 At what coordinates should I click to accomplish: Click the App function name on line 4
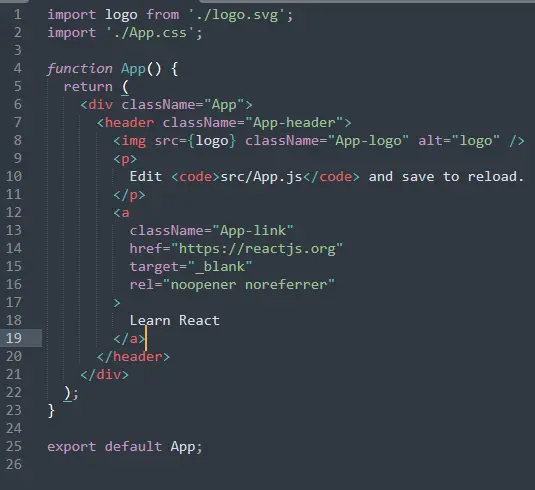(x=133, y=69)
